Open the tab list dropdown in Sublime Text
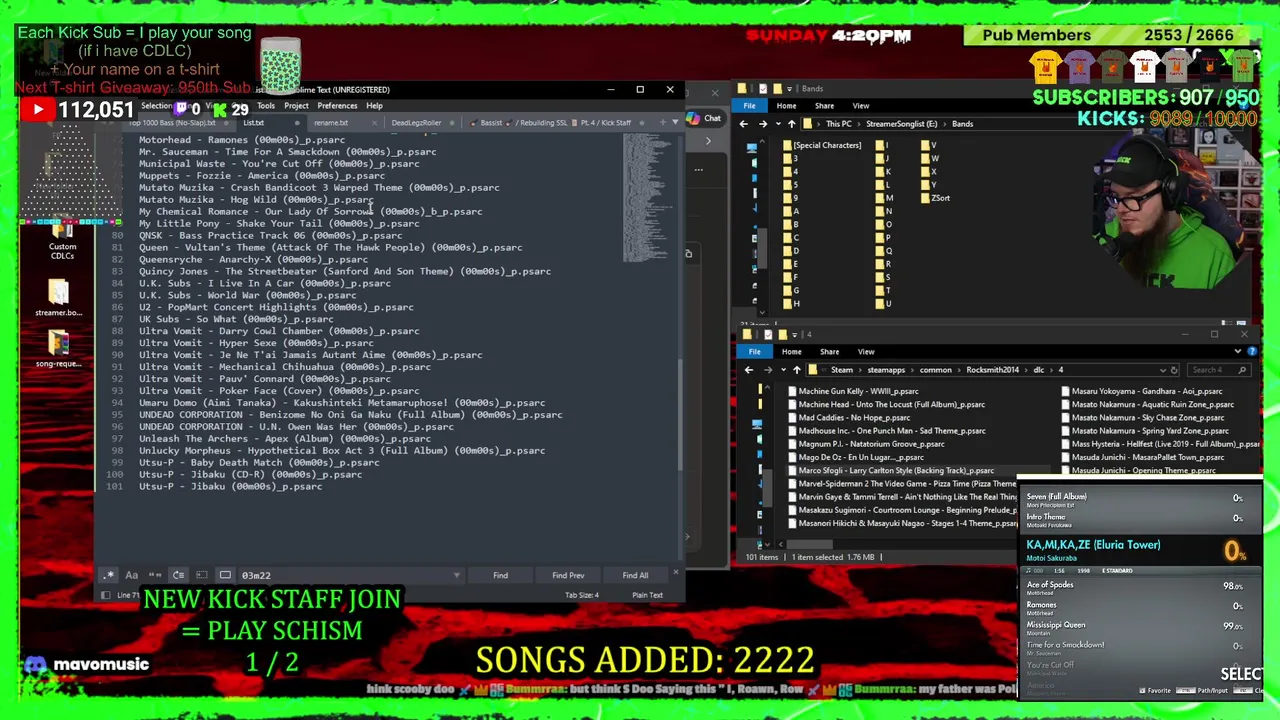Viewport: 1280px width, 720px height. click(x=675, y=122)
